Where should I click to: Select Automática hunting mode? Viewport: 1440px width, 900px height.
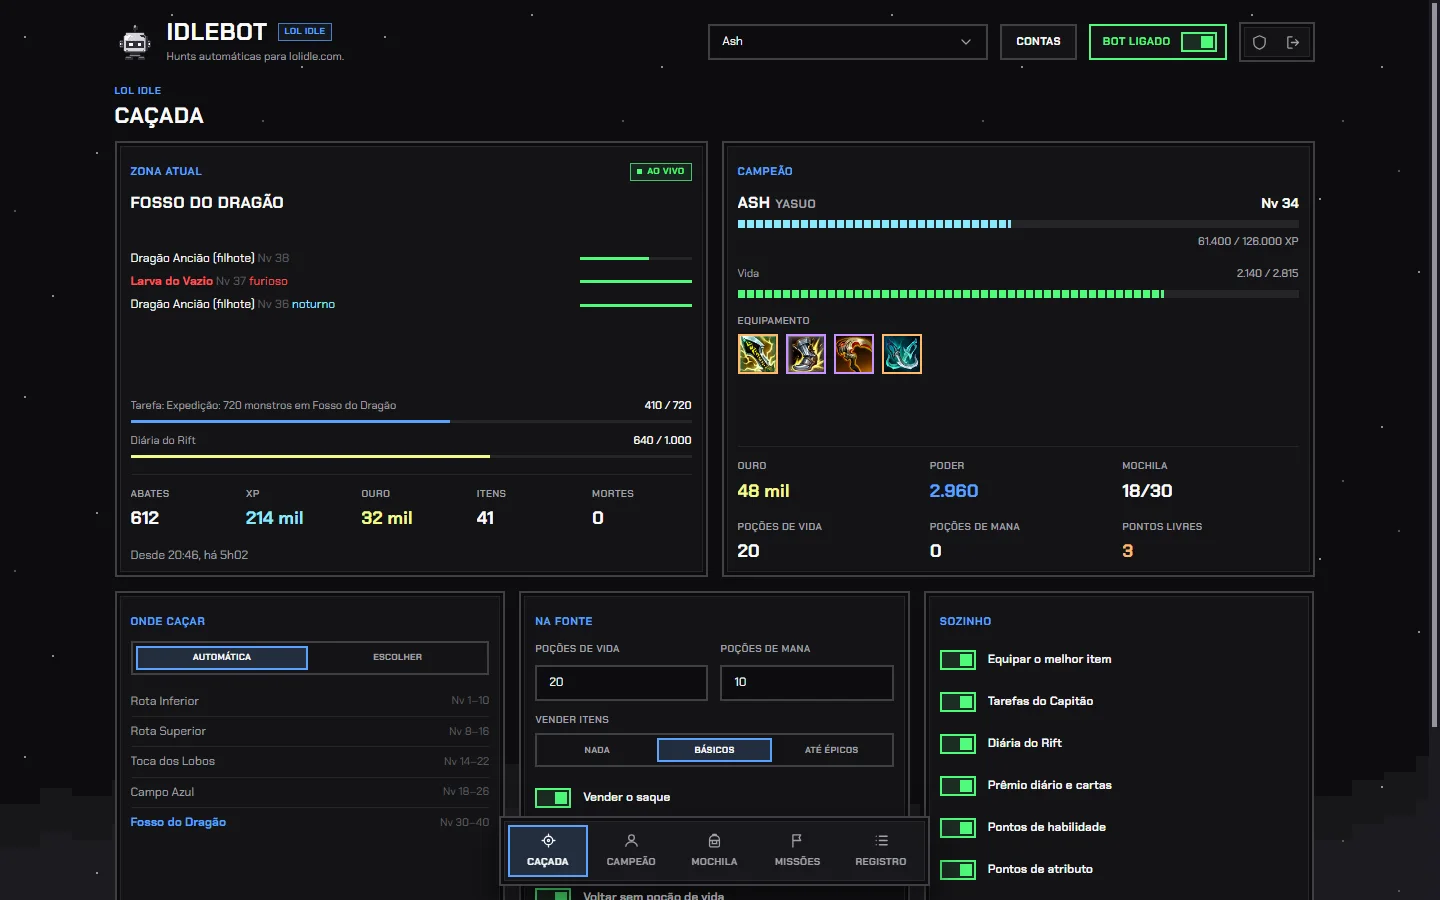point(222,657)
